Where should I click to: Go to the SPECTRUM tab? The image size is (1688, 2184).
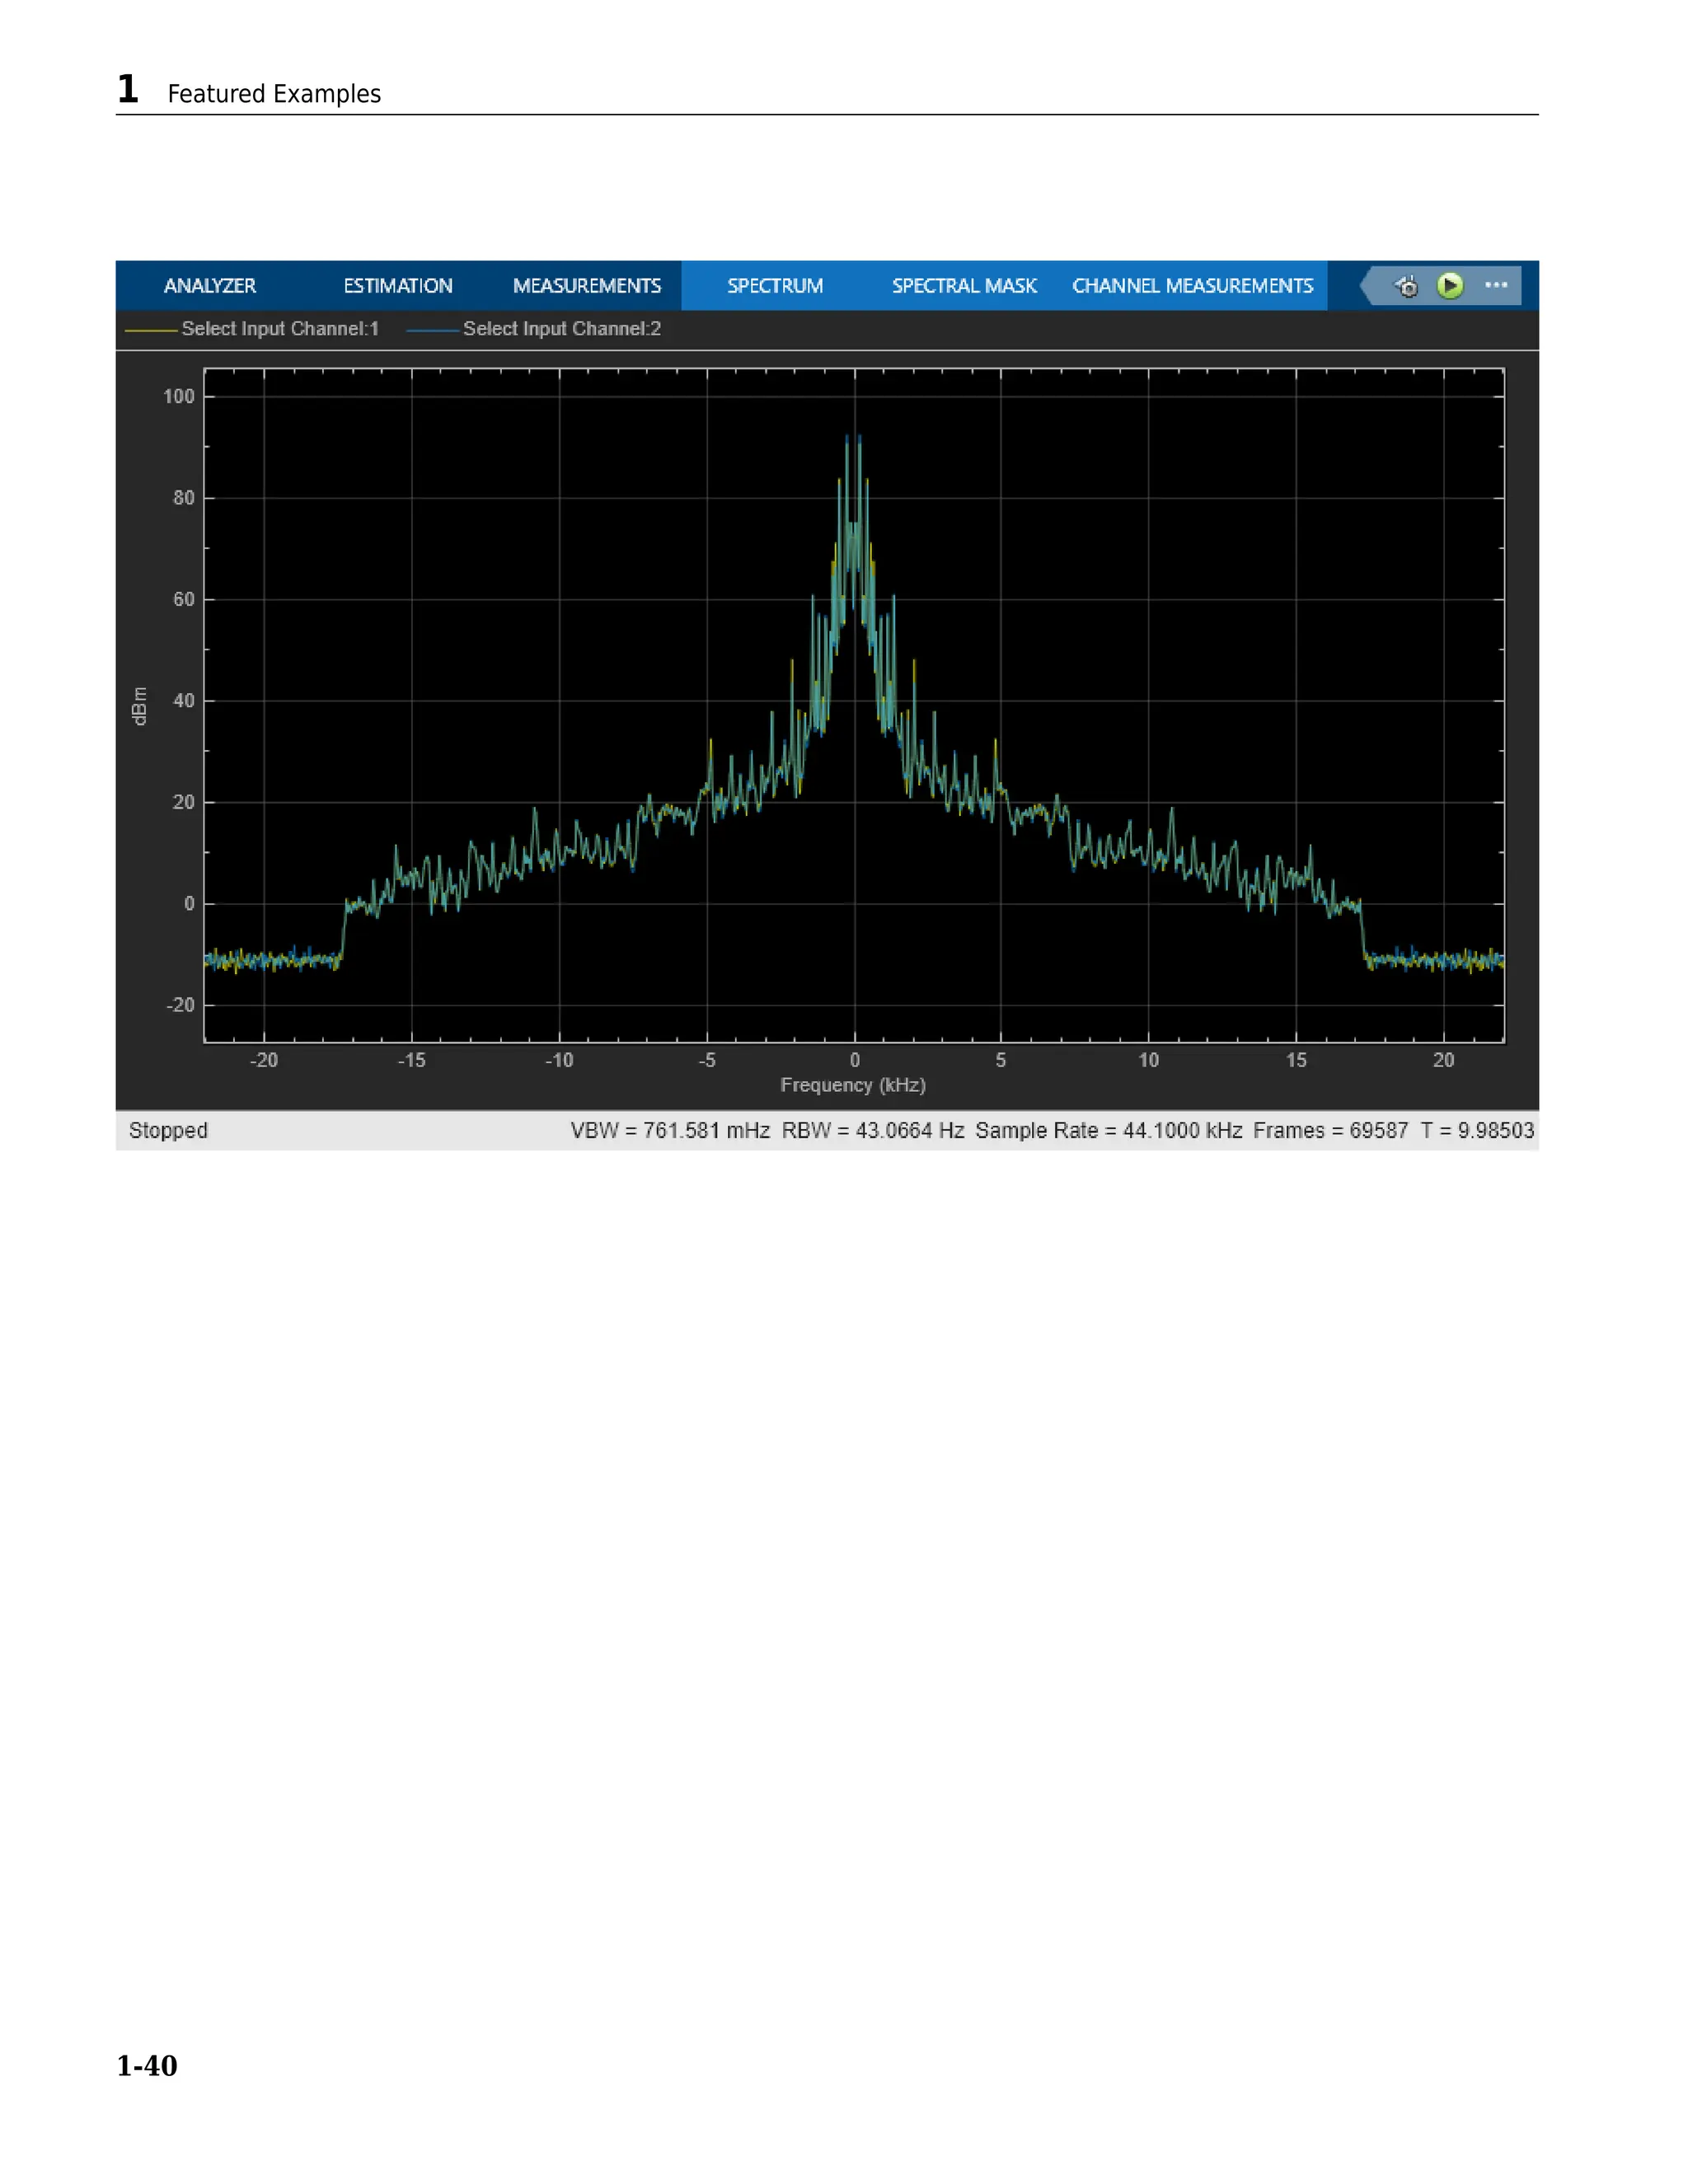coord(775,286)
